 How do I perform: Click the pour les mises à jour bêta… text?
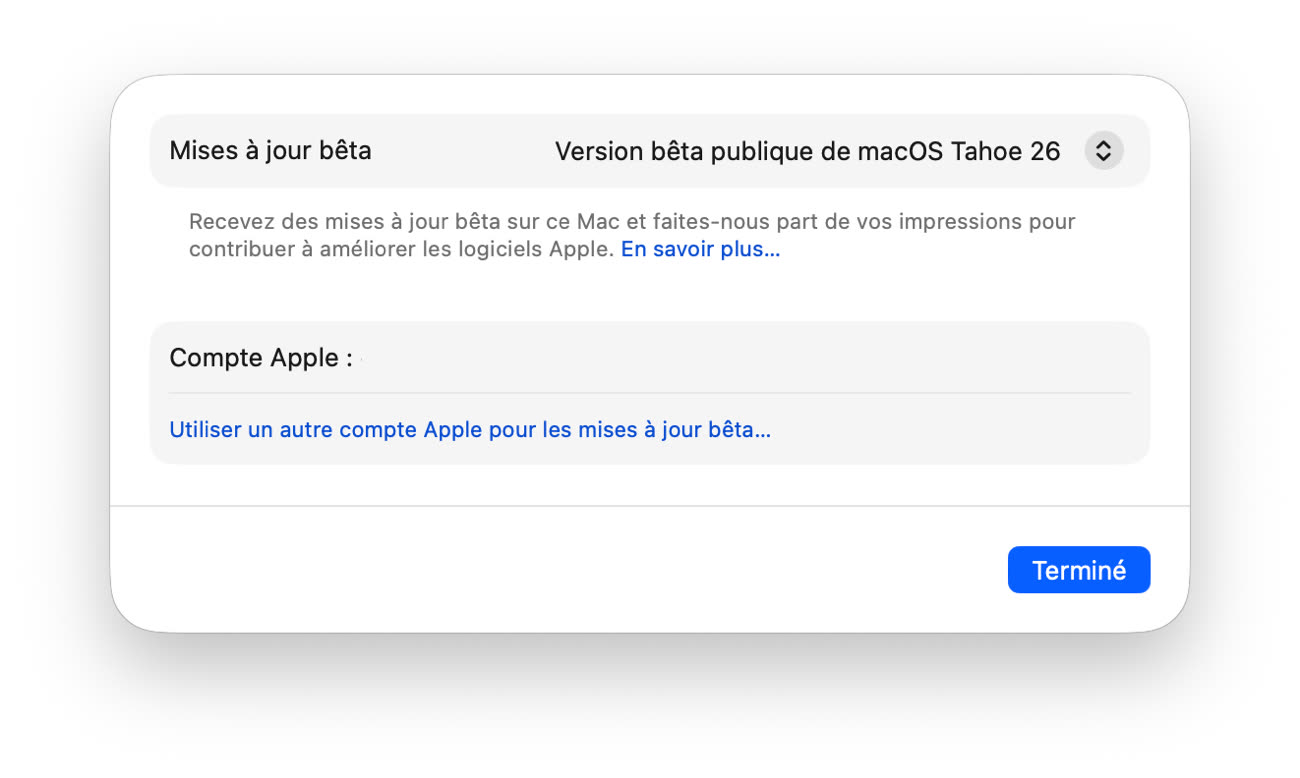[630, 430]
